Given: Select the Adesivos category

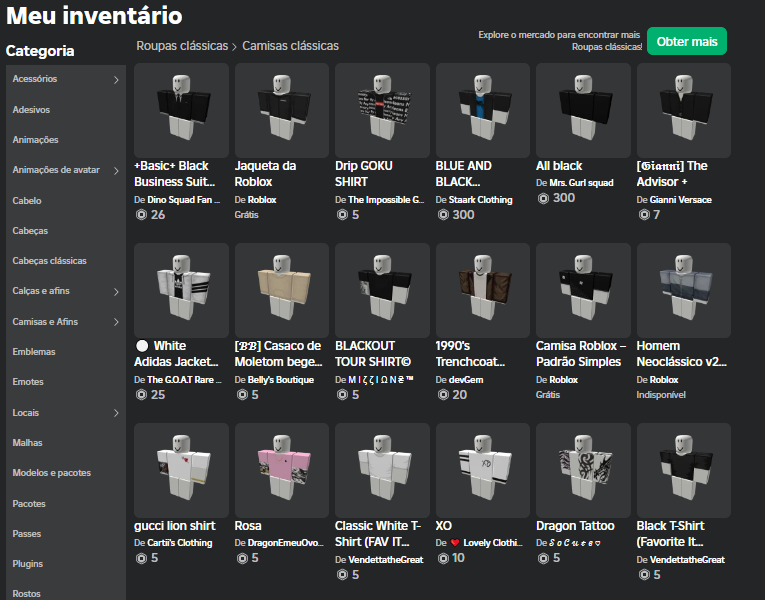Looking at the screenshot, I should click(x=31, y=110).
